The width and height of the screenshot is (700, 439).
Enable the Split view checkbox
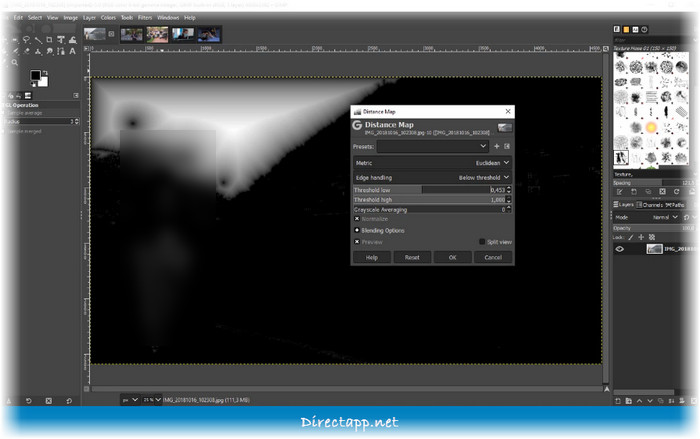(x=481, y=242)
